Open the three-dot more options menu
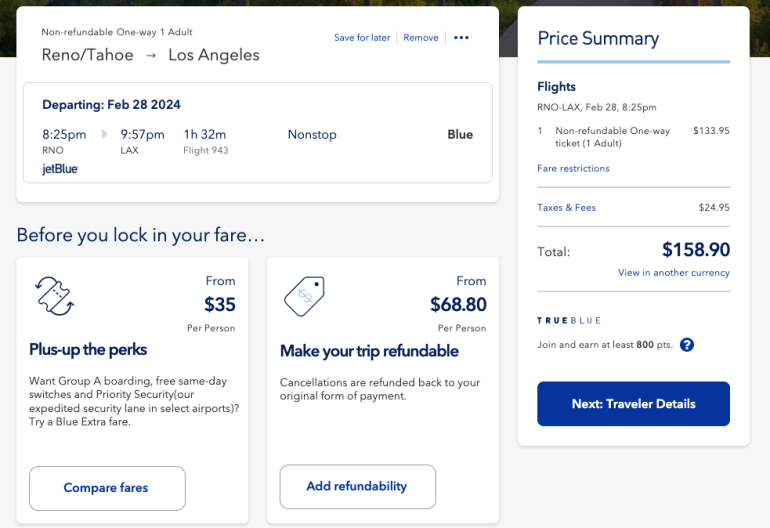Image resolution: width=770 pixels, height=528 pixels. (x=461, y=38)
